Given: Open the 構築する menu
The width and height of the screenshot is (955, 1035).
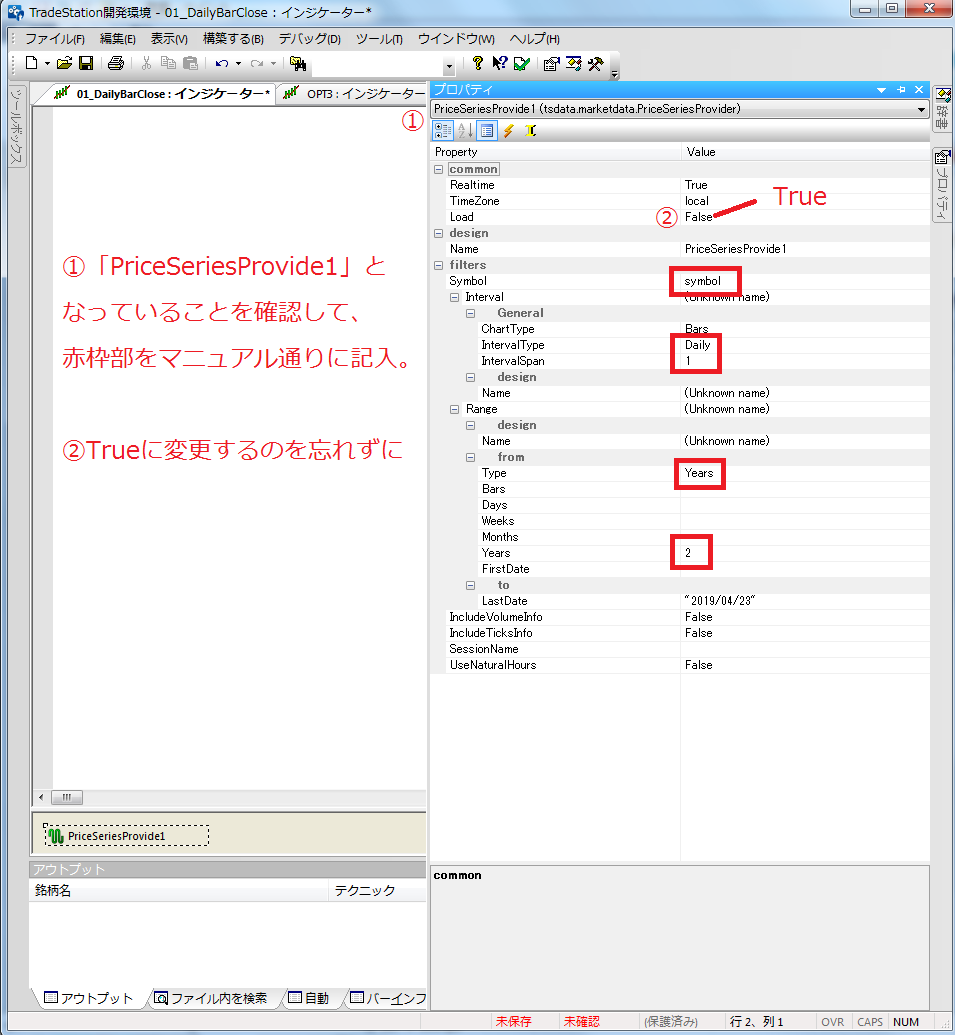Looking at the screenshot, I should pyautogui.click(x=233, y=39).
